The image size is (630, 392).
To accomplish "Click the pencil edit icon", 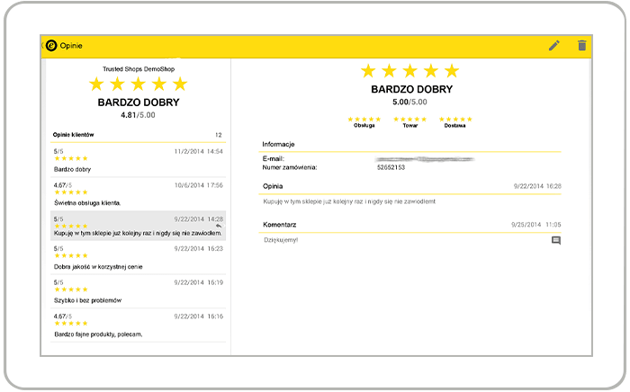I will (x=554, y=45).
